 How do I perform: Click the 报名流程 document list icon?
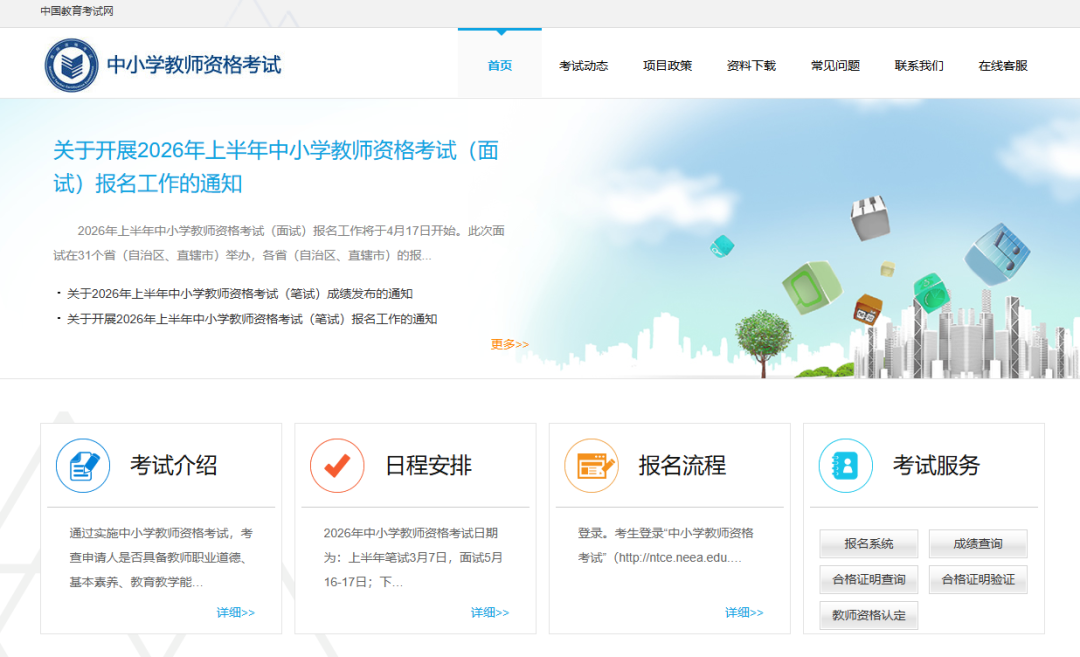coord(591,466)
